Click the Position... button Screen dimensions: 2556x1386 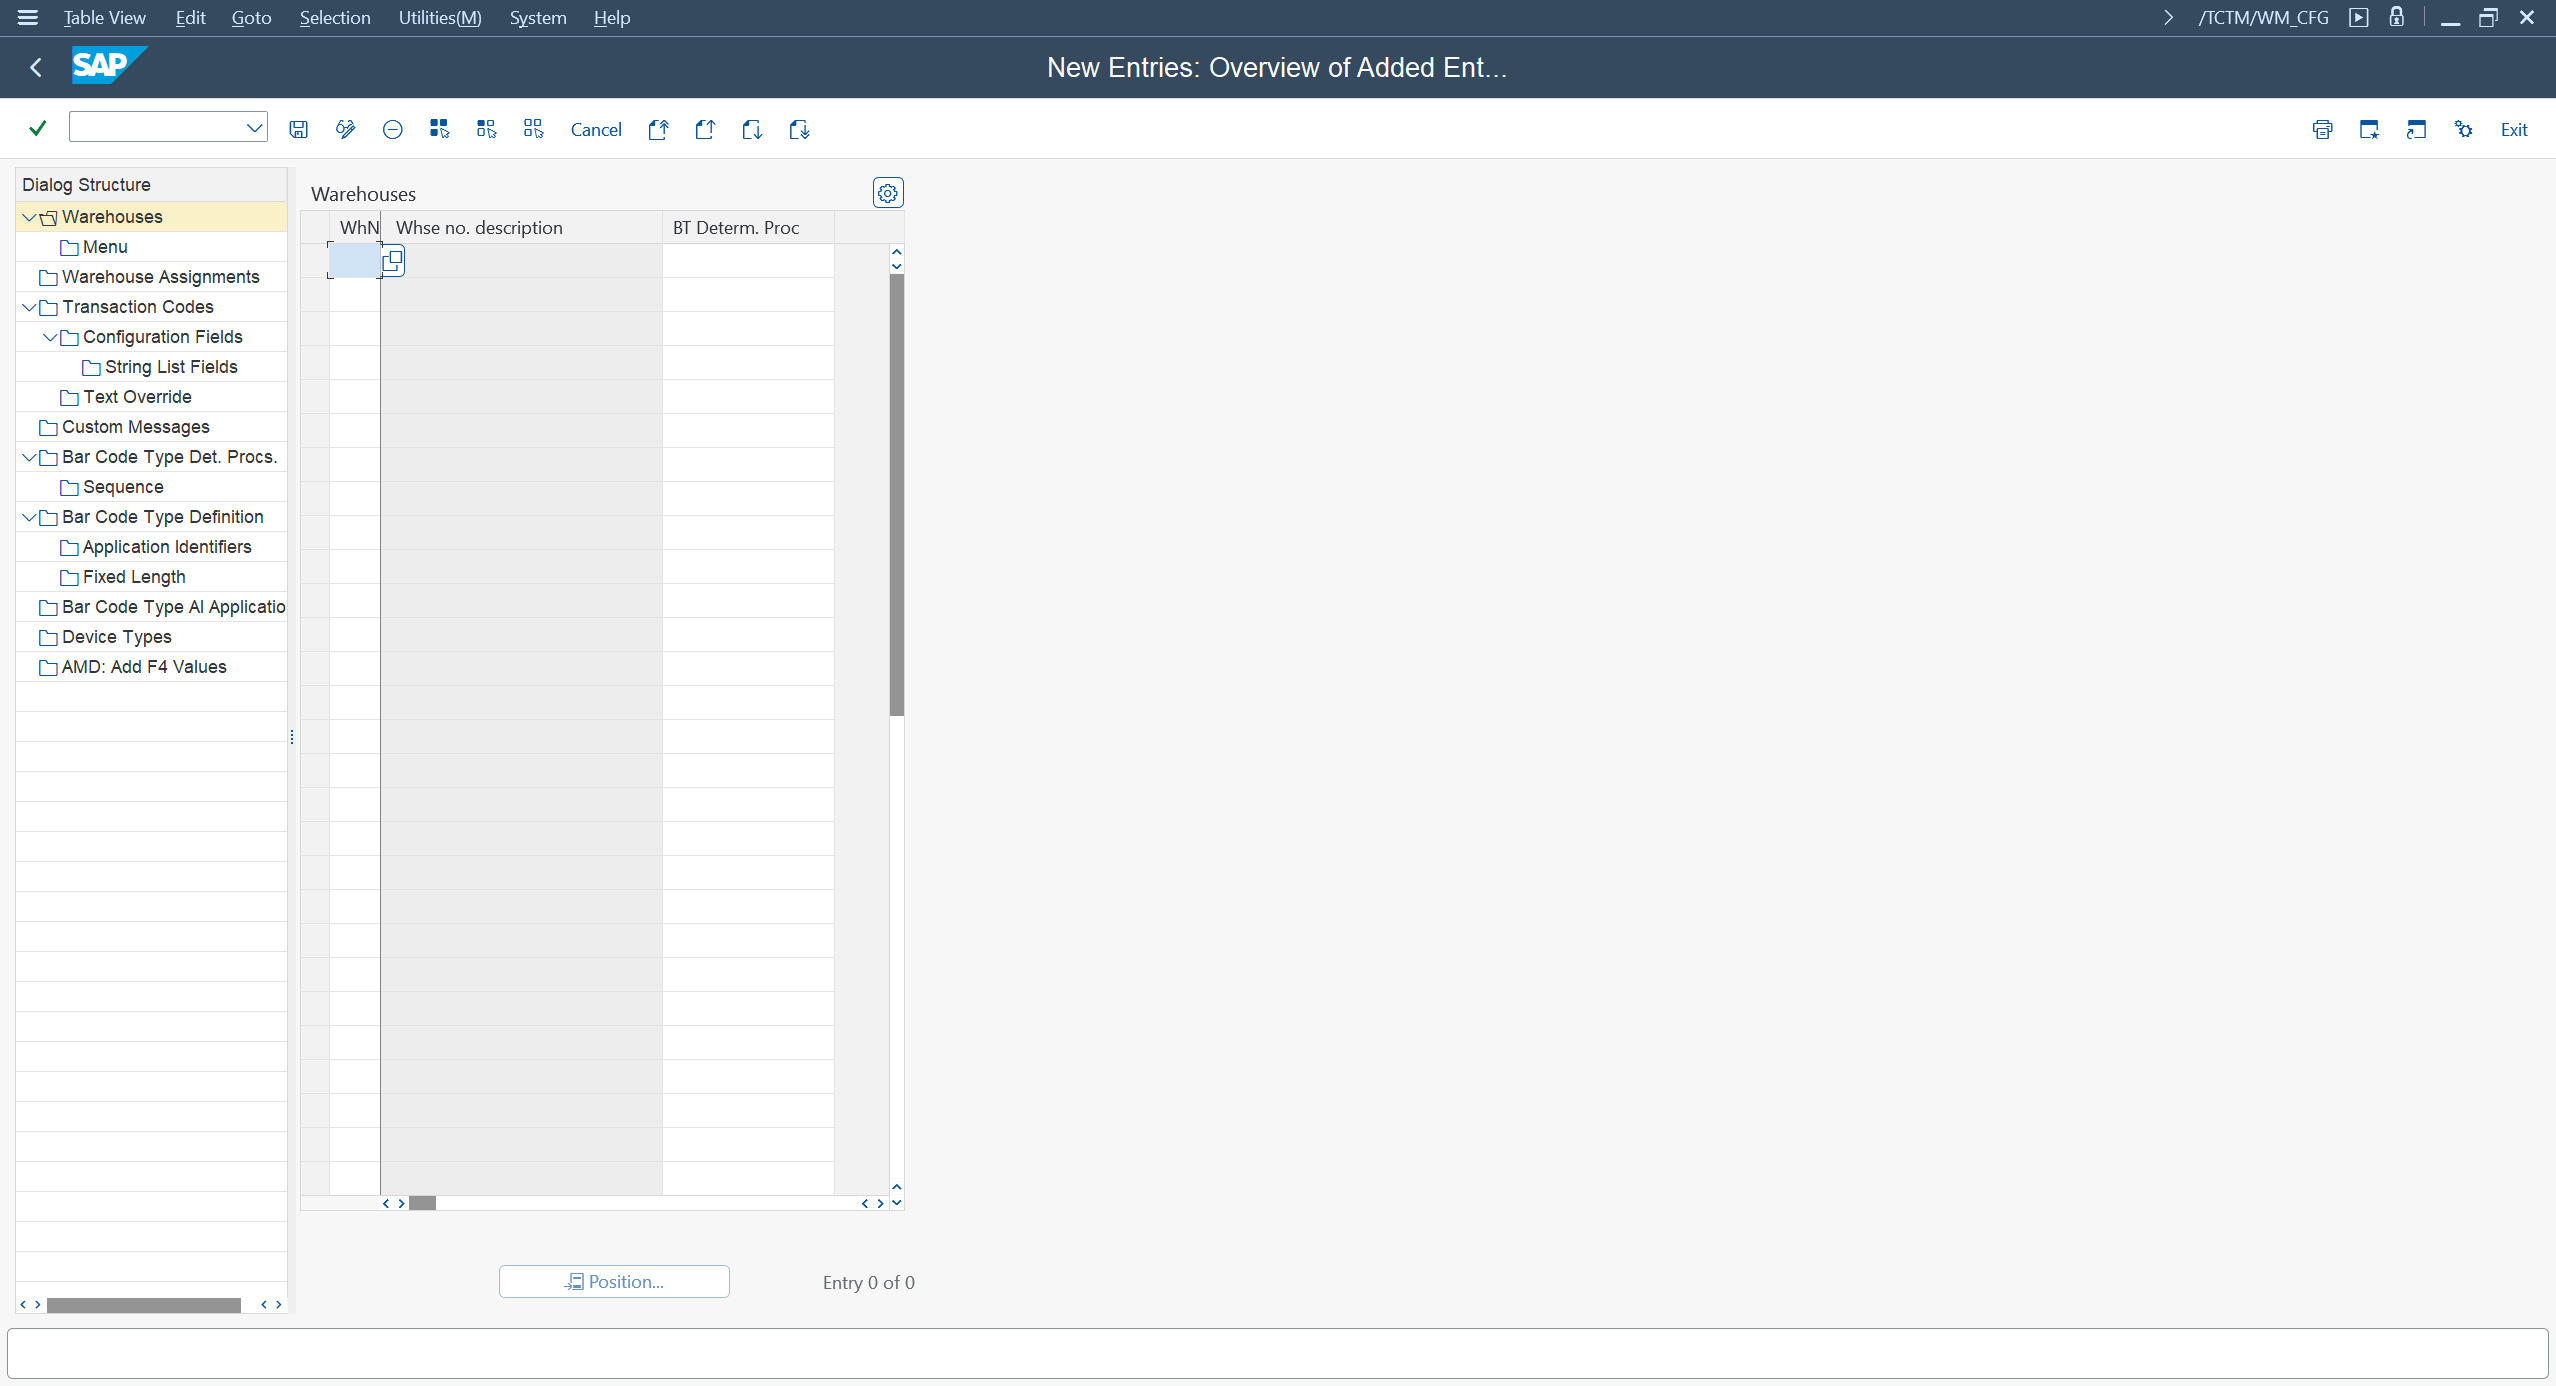(614, 1281)
